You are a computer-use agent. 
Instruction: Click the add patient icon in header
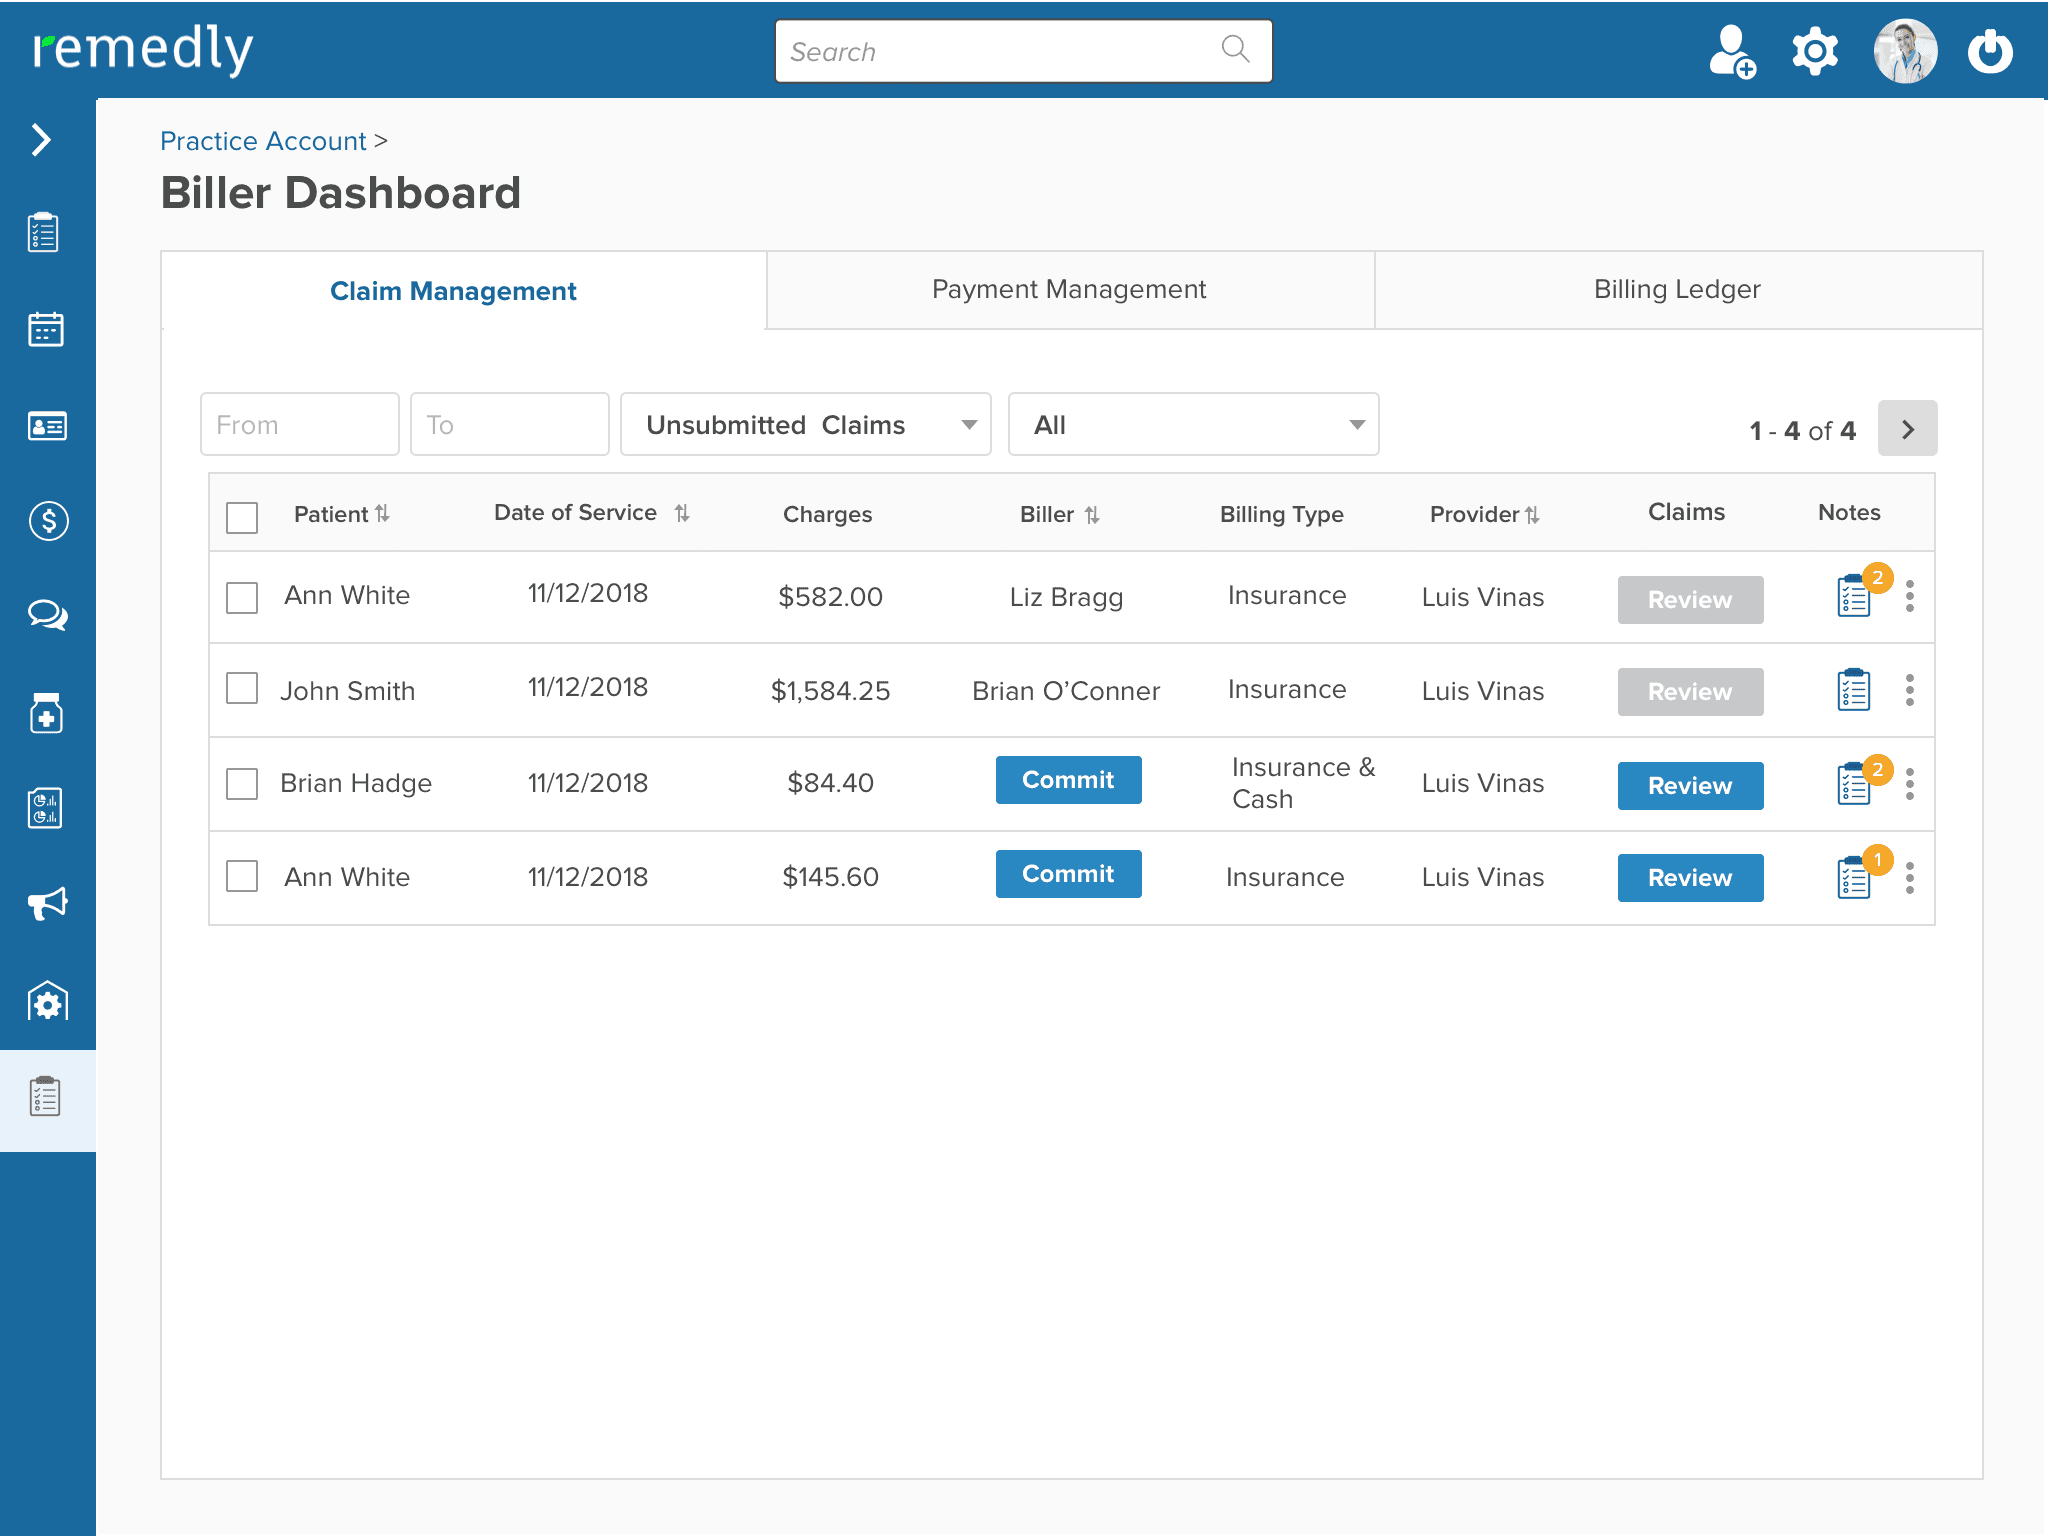[1732, 52]
